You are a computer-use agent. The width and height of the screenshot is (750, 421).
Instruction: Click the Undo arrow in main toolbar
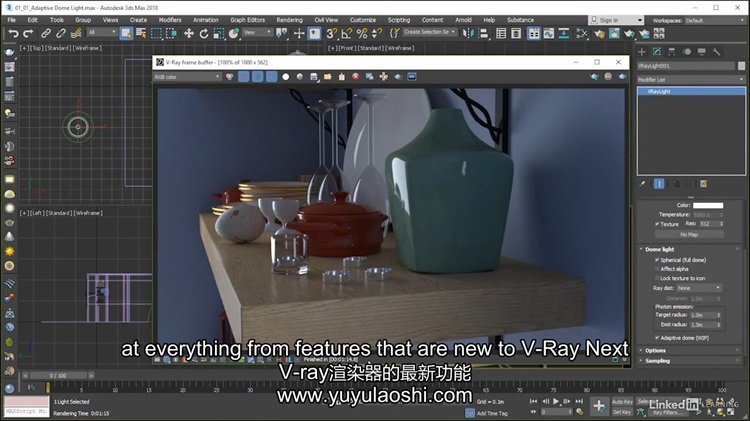pos(12,33)
